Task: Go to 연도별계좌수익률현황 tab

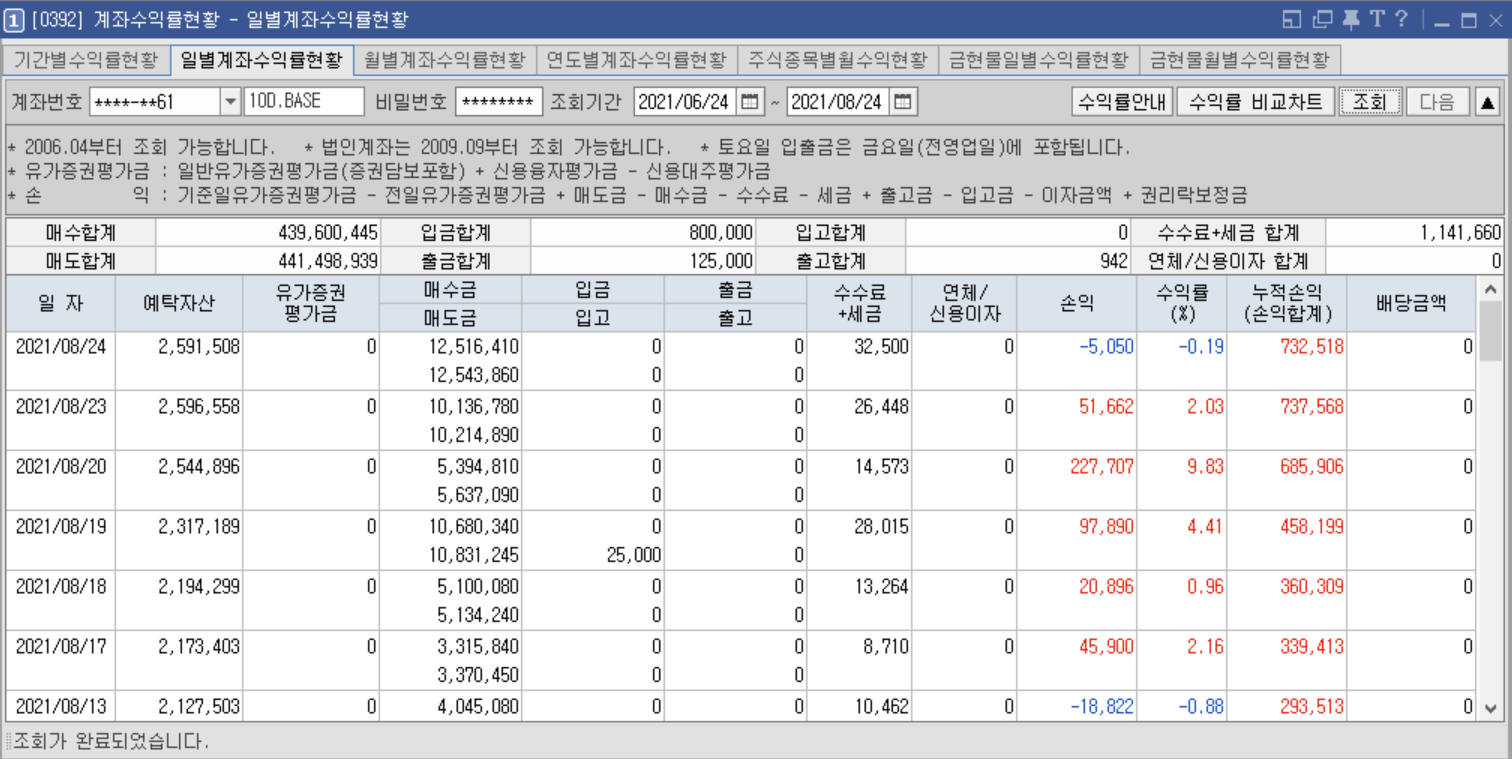Action: point(637,60)
